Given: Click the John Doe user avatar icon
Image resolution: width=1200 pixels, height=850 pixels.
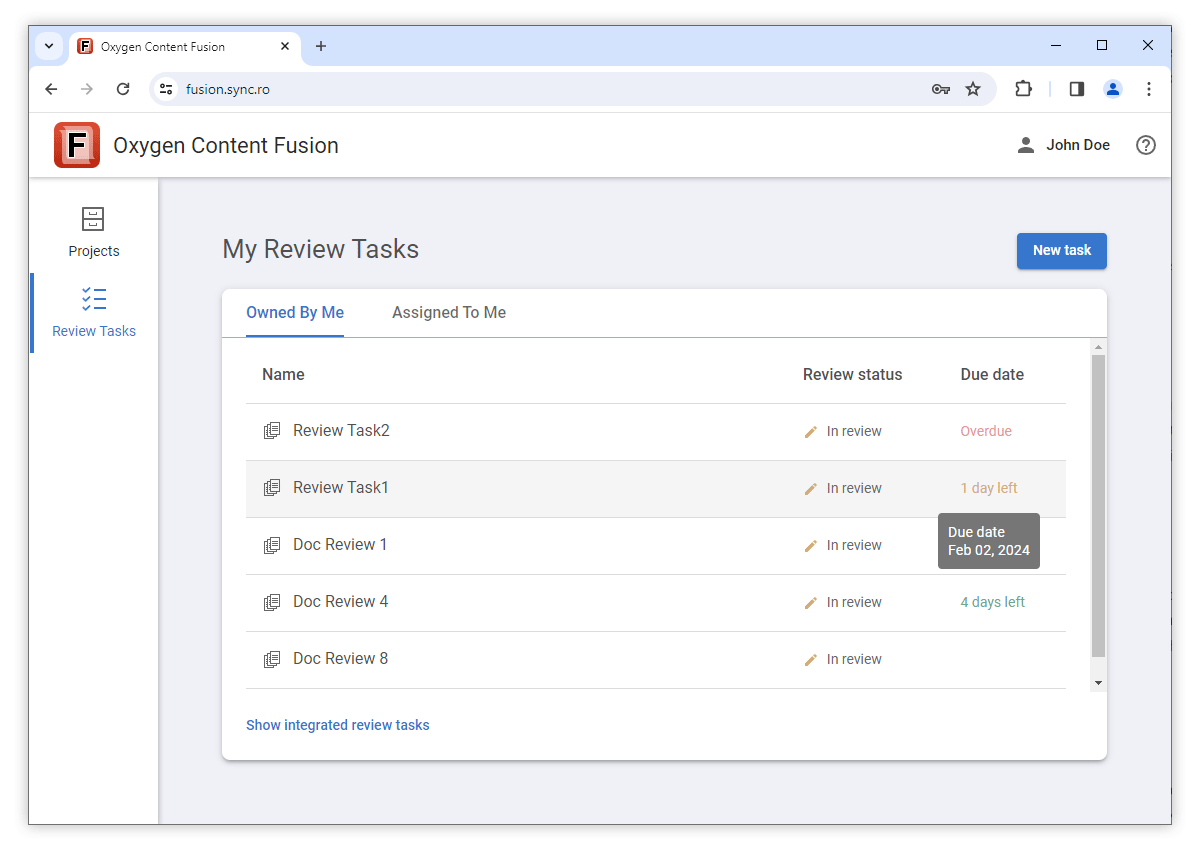Looking at the screenshot, I should pyautogui.click(x=1025, y=145).
